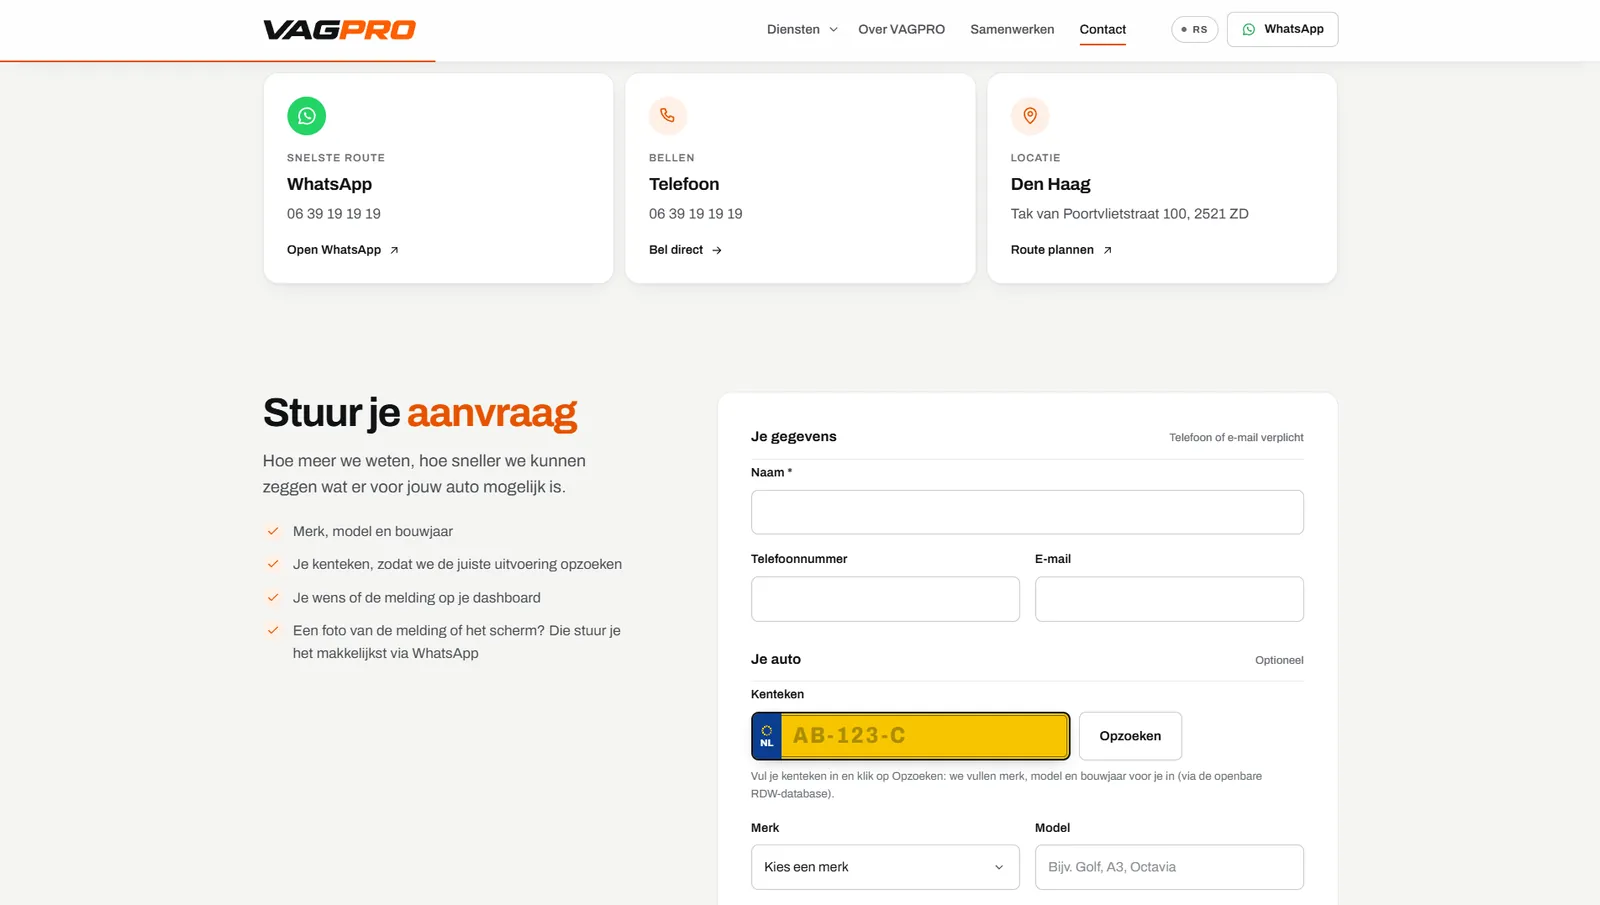This screenshot has height=905, width=1600.
Task: Click the address Tak van Poortvlietstraat 100
Action: coord(1129,214)
